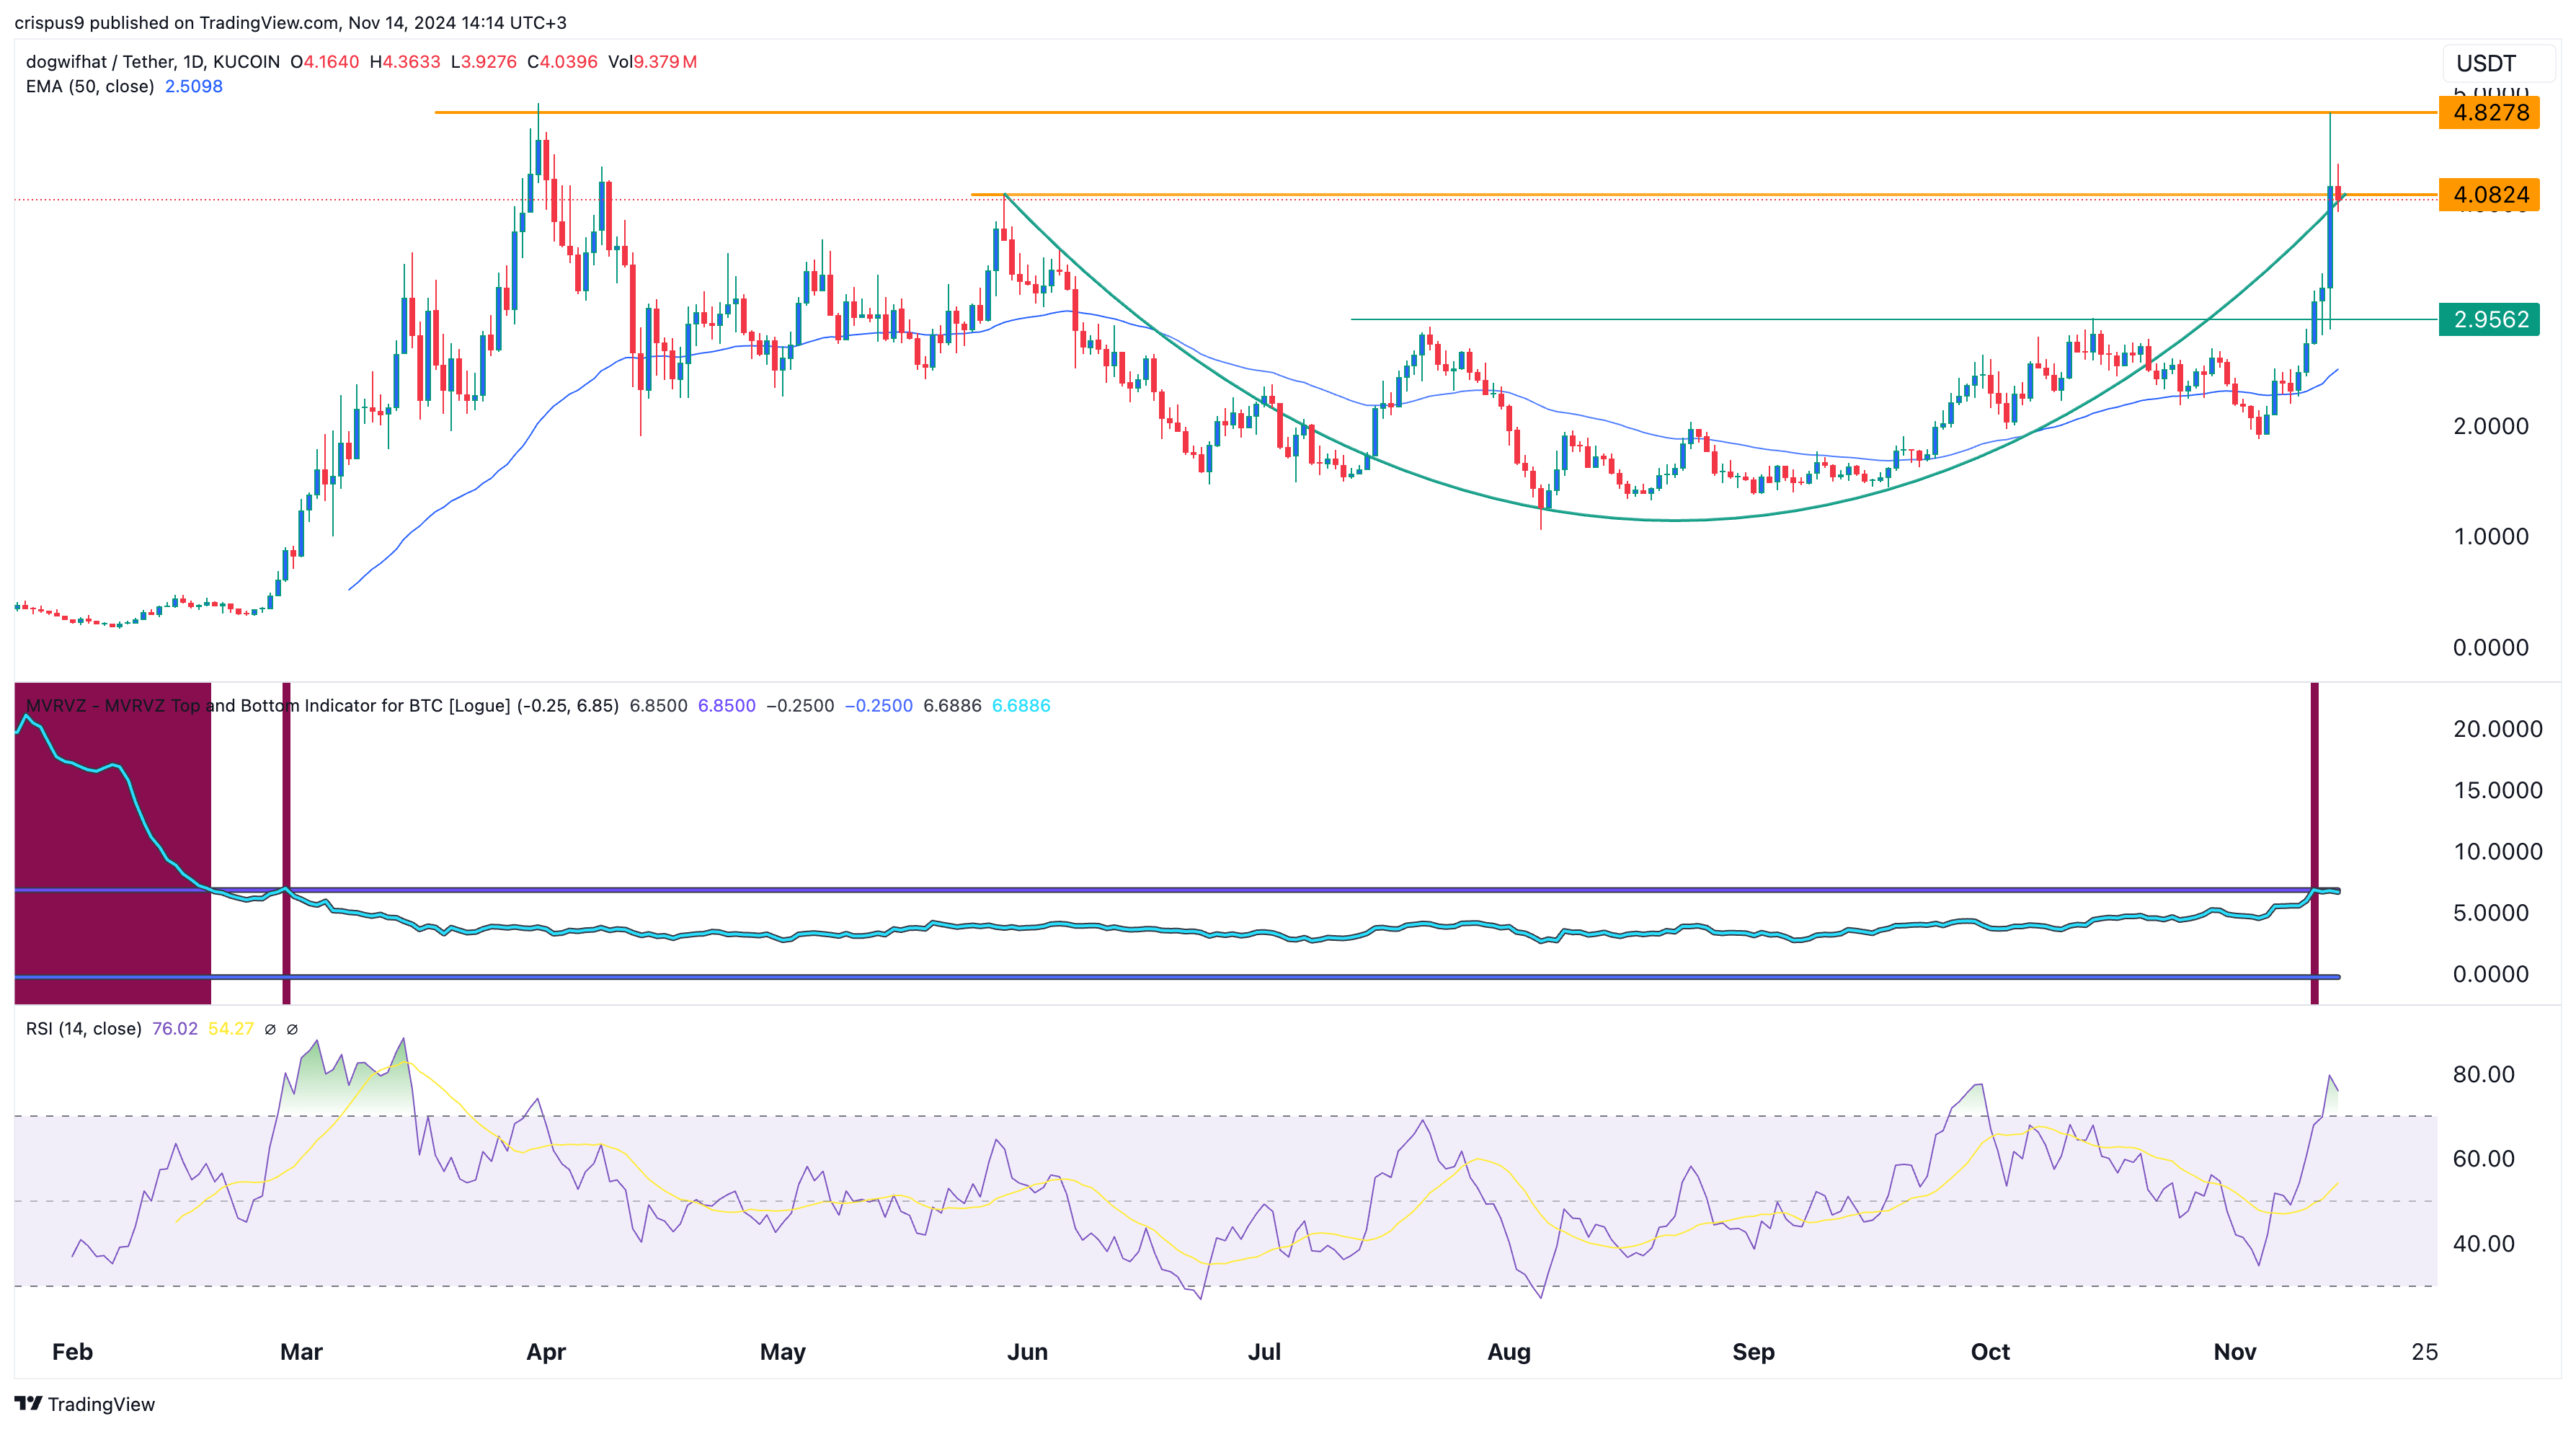
Task: Click the open price O4.1640
Action: coord(325,62)
